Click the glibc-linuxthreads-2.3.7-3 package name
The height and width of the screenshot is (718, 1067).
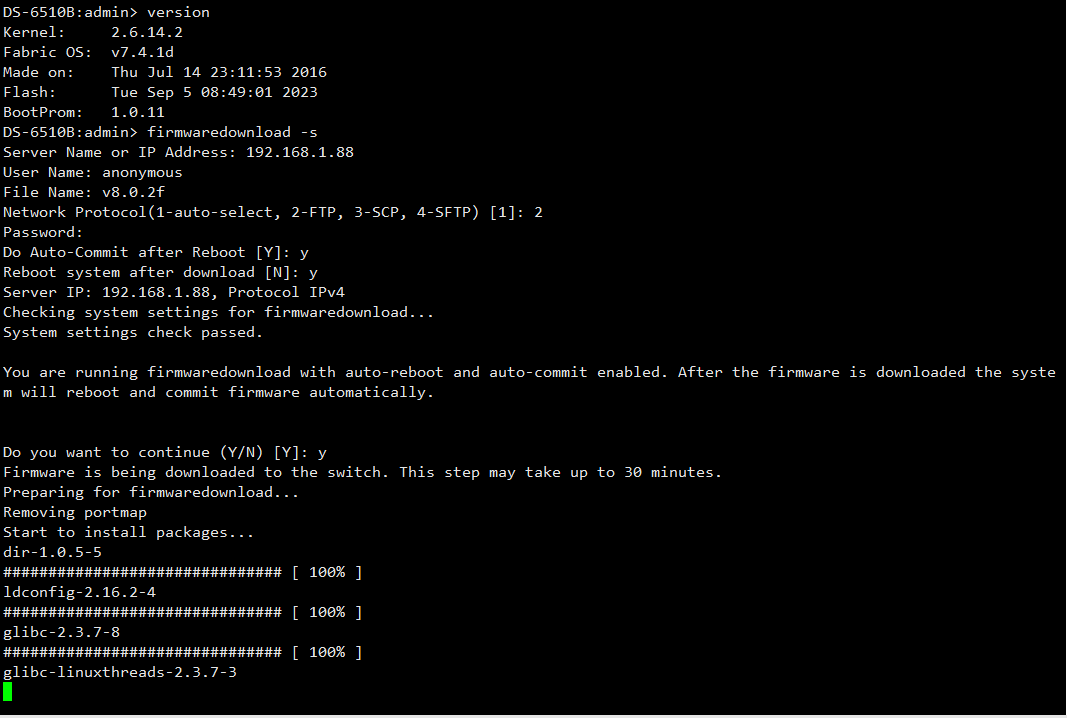coord(120,672)
